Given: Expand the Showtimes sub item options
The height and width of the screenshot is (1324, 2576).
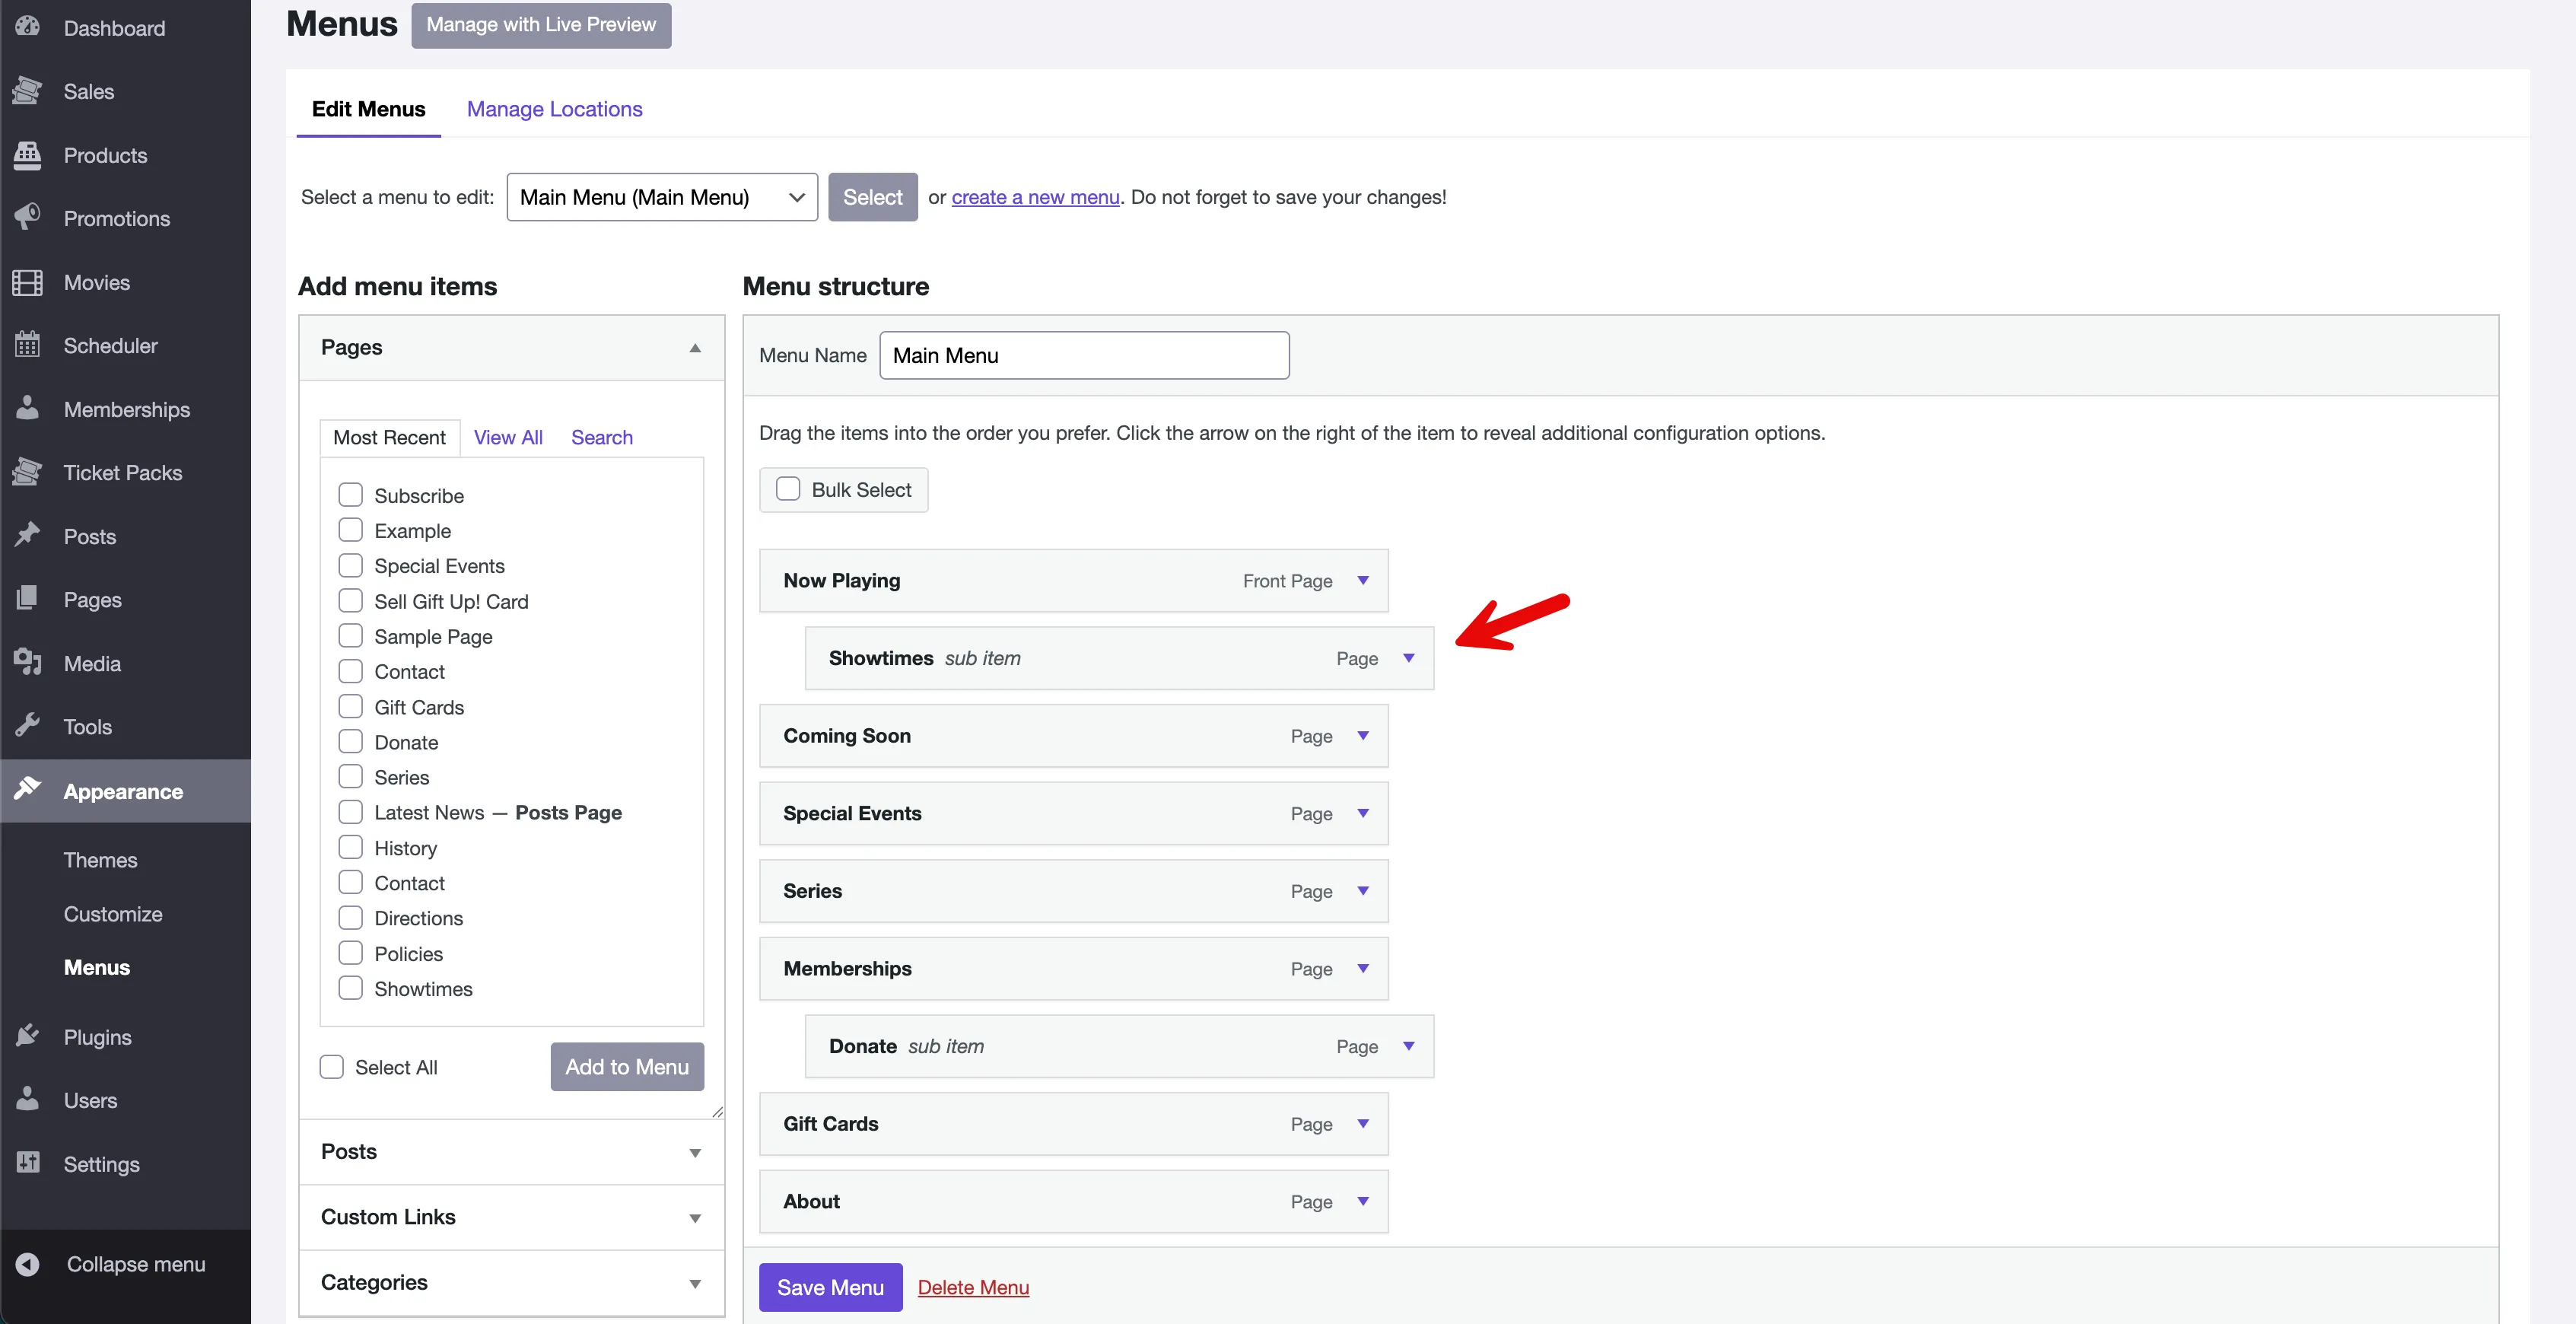Looking at the screenshot, I should [x=1408, y=658].
